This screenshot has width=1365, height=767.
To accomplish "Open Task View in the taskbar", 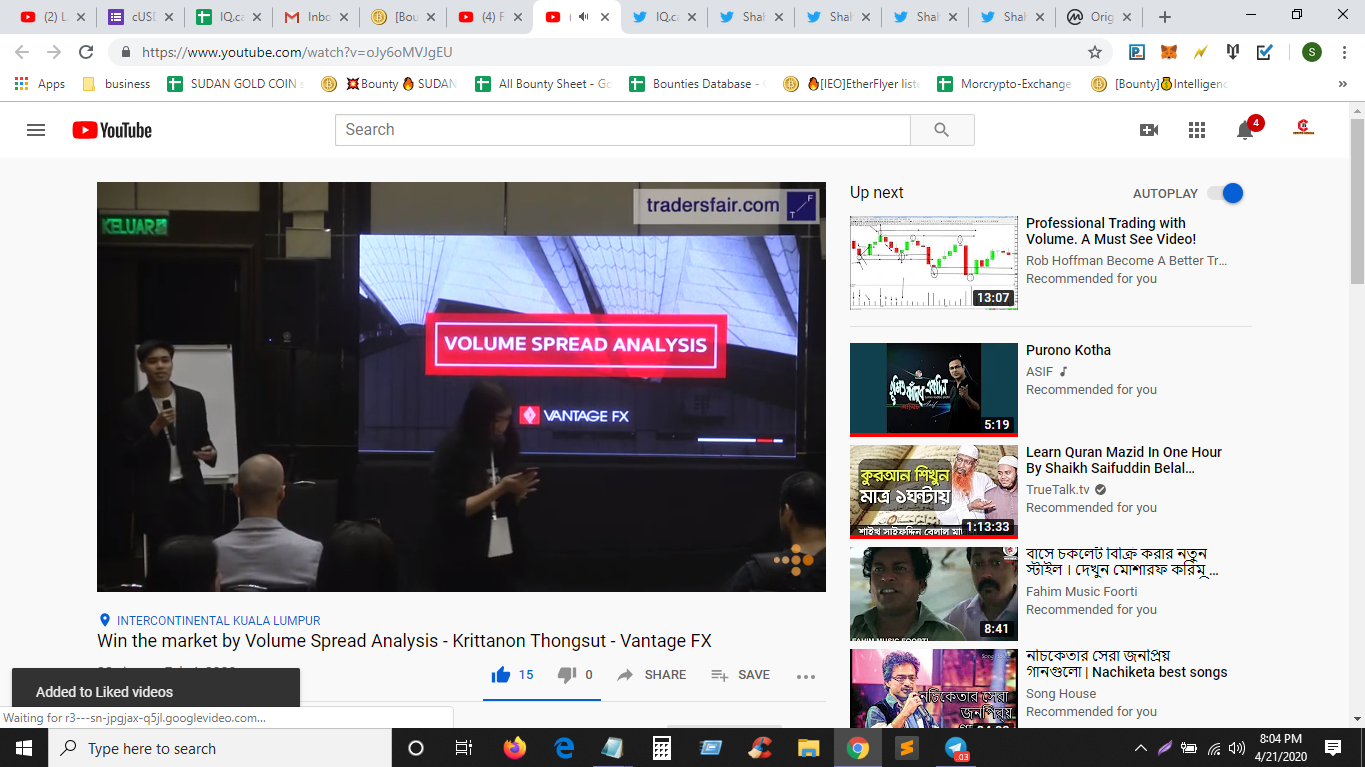I will click(x=464, y=748).
